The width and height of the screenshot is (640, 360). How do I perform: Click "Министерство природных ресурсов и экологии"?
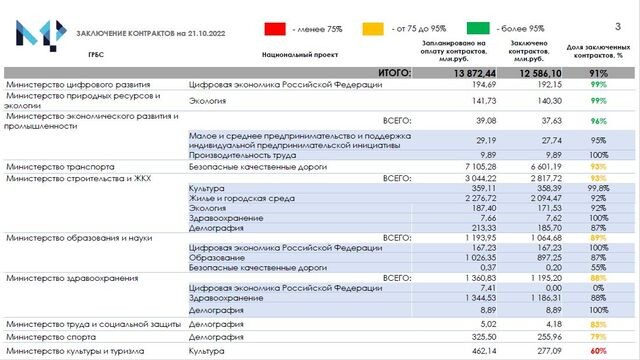coord(82,100)
